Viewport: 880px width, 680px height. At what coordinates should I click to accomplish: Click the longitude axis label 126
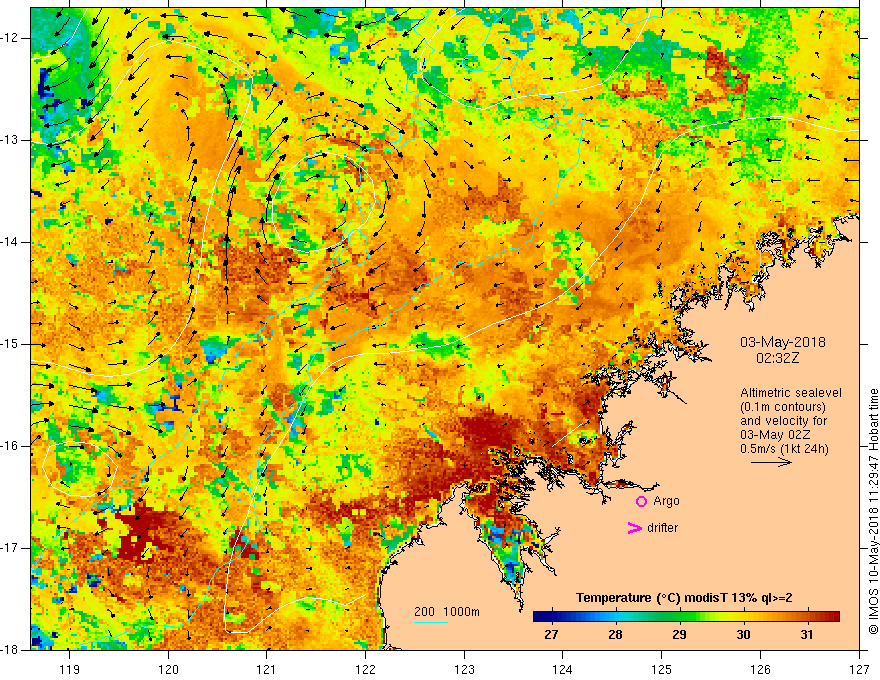tap(760, 669)
